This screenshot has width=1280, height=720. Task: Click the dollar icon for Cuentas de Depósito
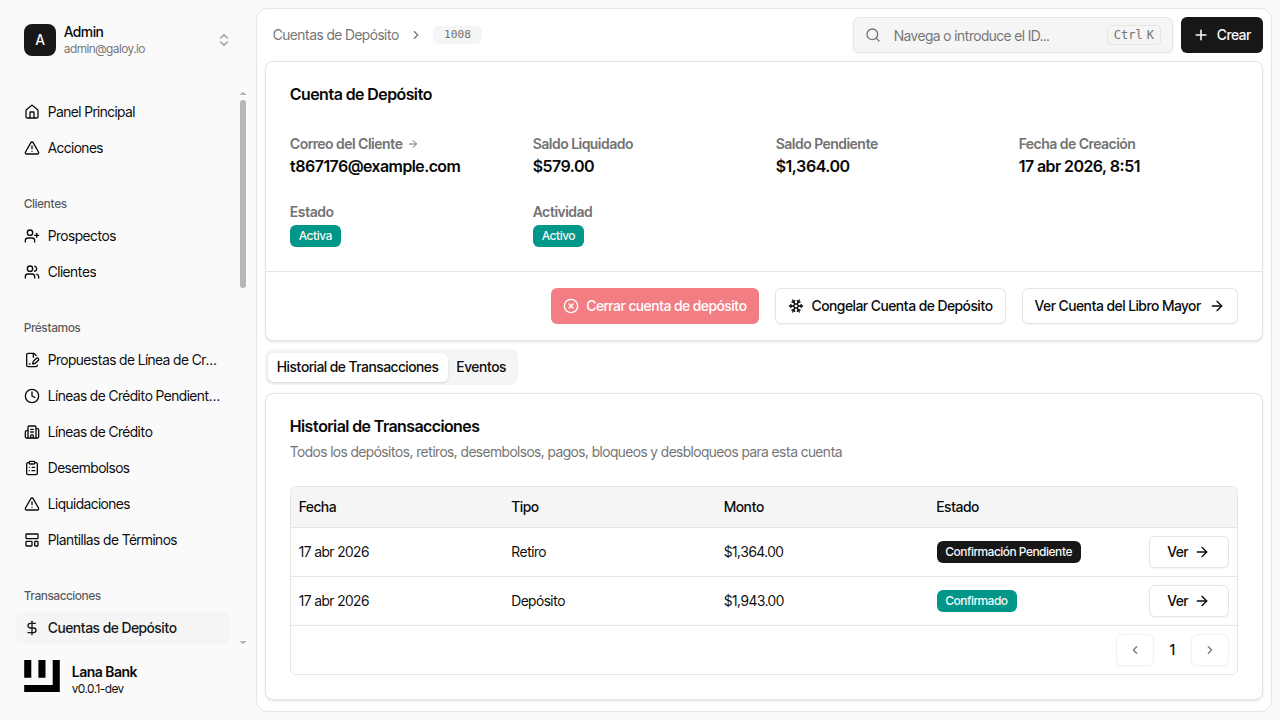[32, 628]
